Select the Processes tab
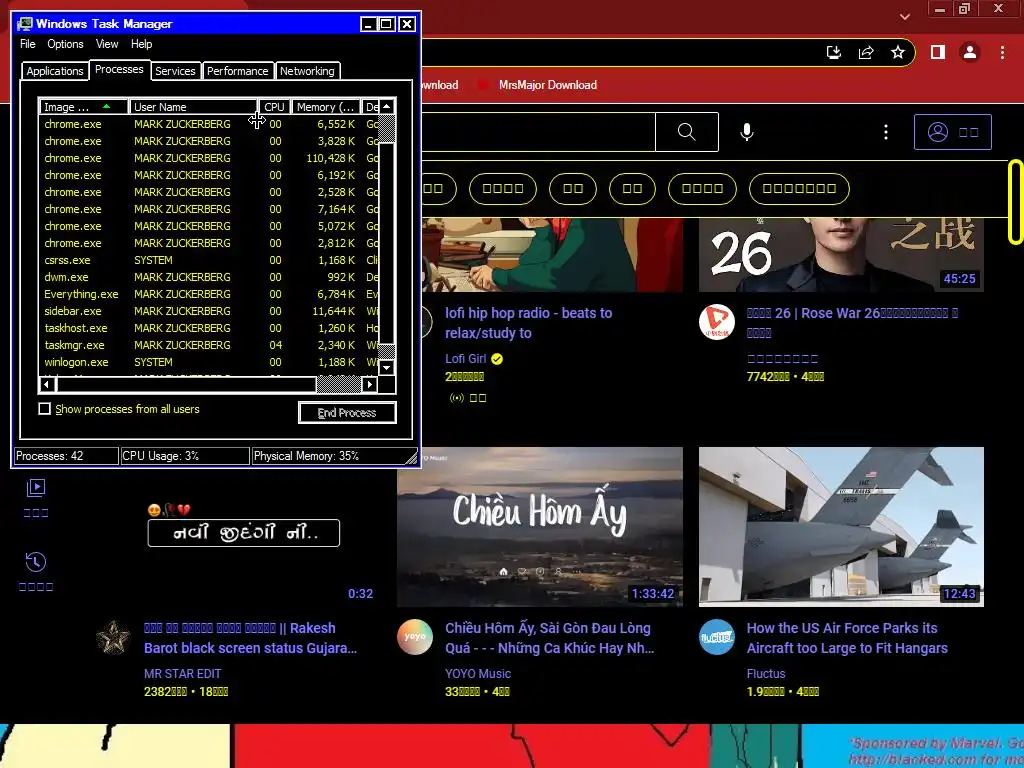The width and height of the screenshot is (1024, 768). click(119, 69)
